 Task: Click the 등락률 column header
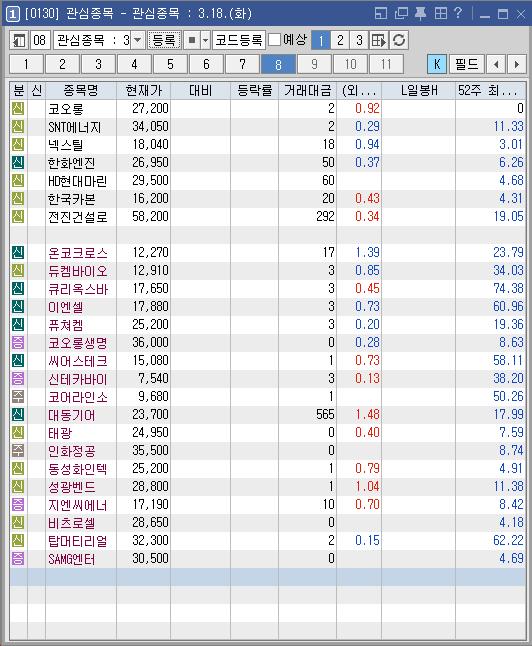[x=254, y=90]
